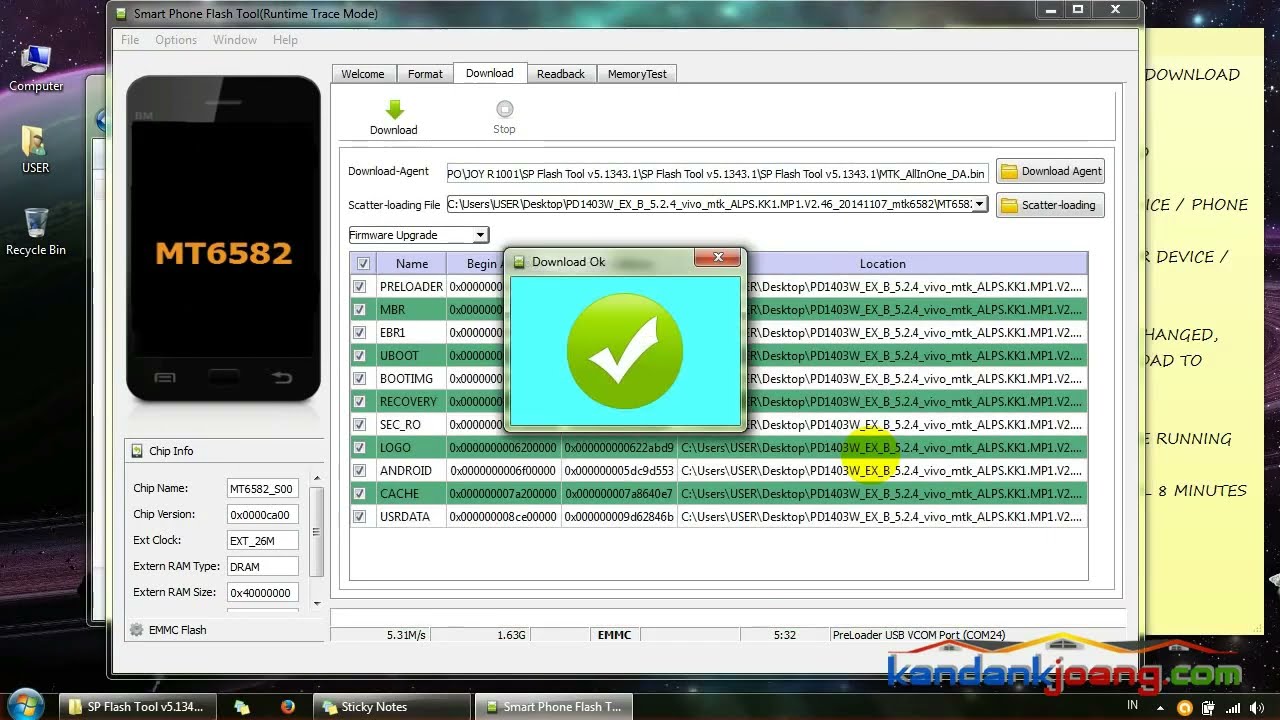Click the Stop icon in toolbar
The height and width of the screenshot is (720, 1280).
[504, 109]
